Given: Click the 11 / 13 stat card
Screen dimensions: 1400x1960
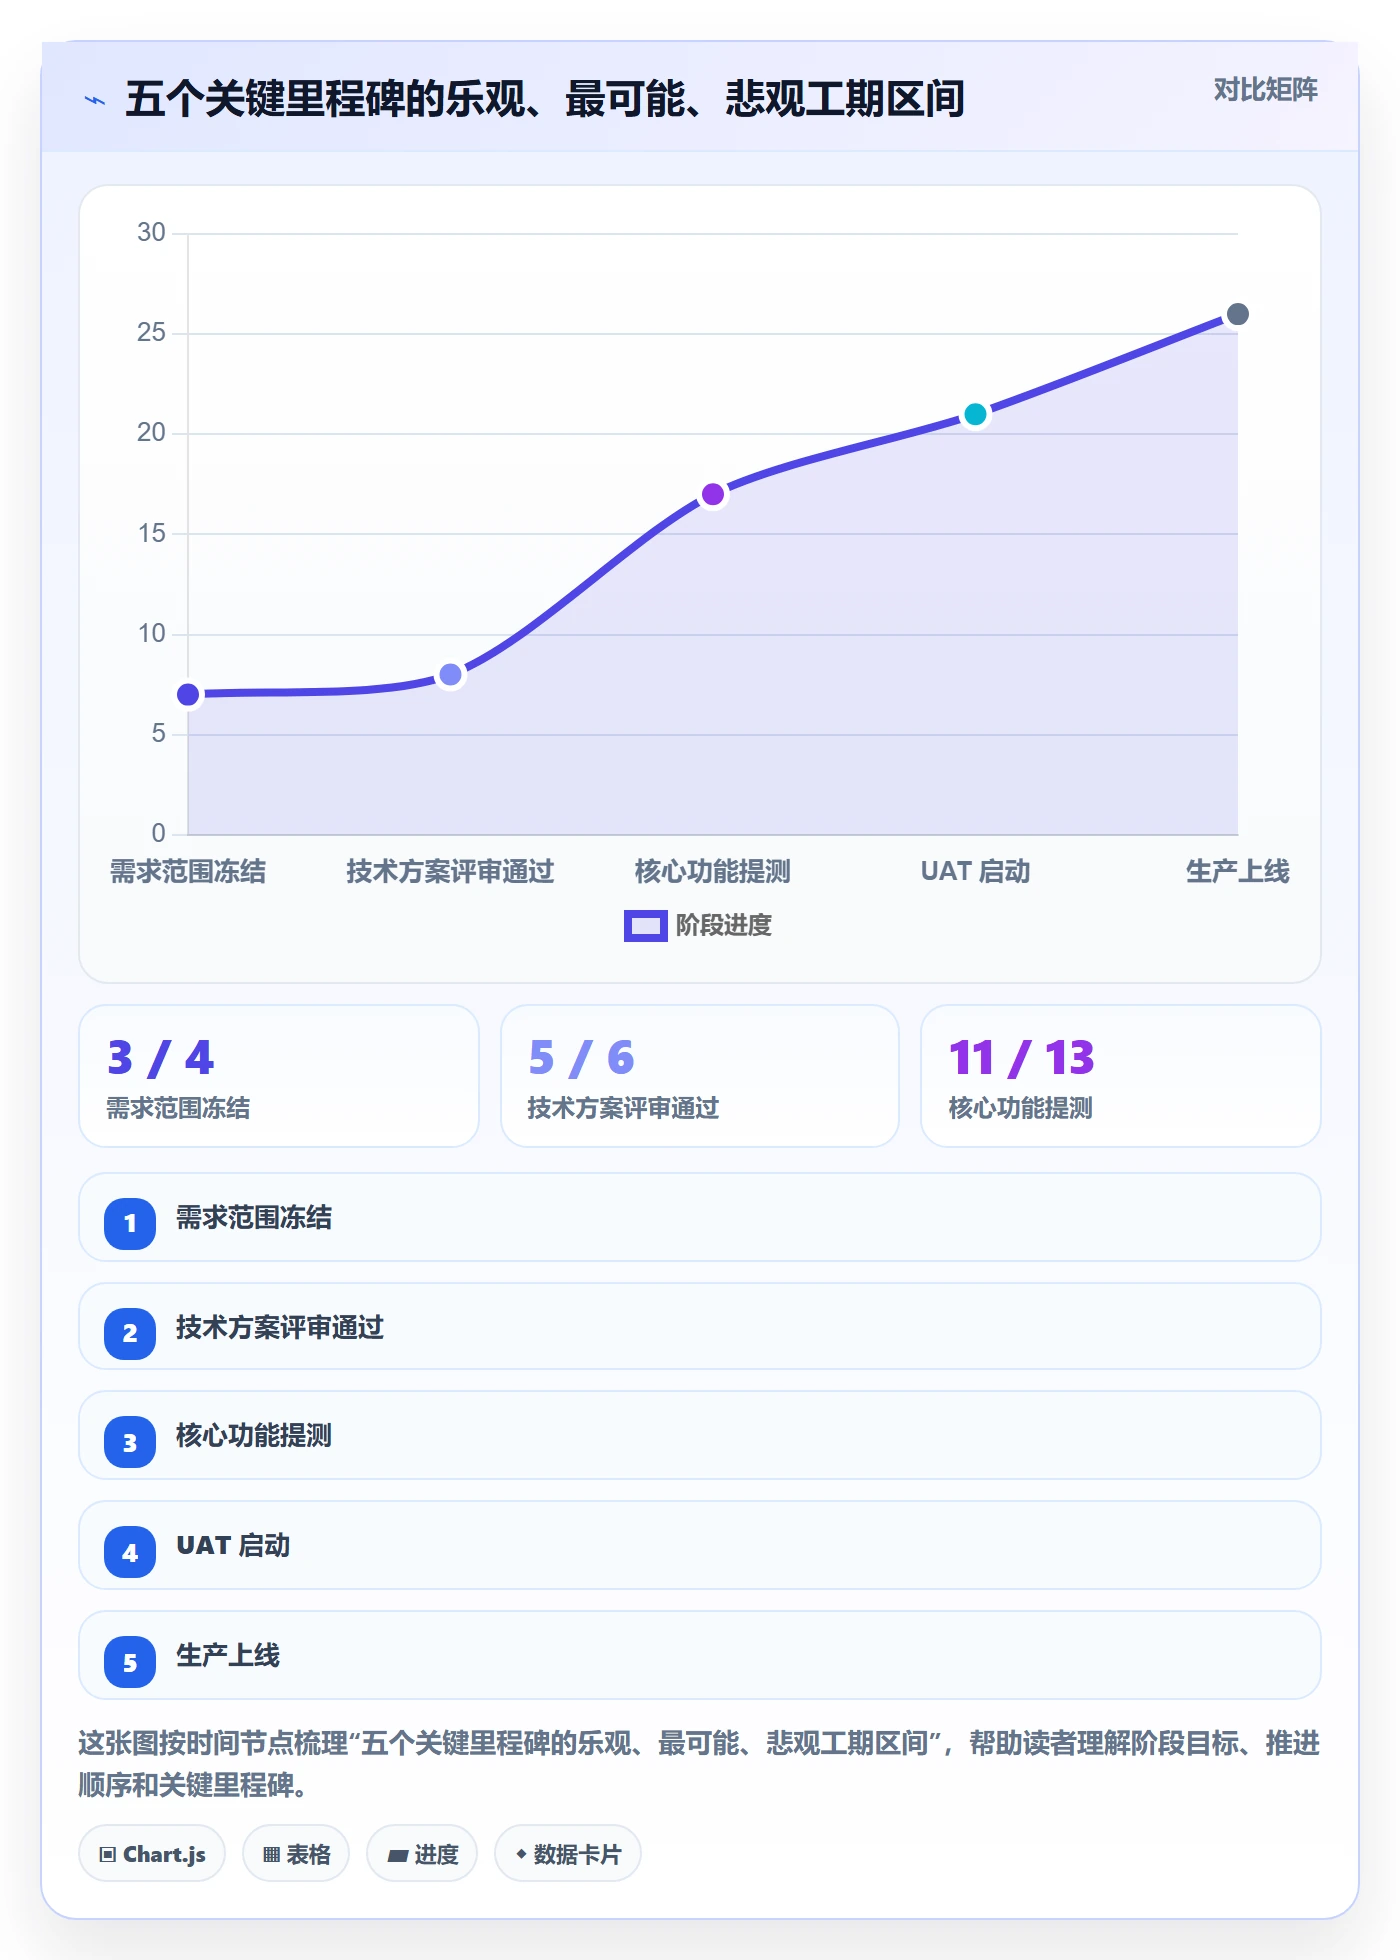Looking at the screenshot, I should (x=1121, y=1076).
